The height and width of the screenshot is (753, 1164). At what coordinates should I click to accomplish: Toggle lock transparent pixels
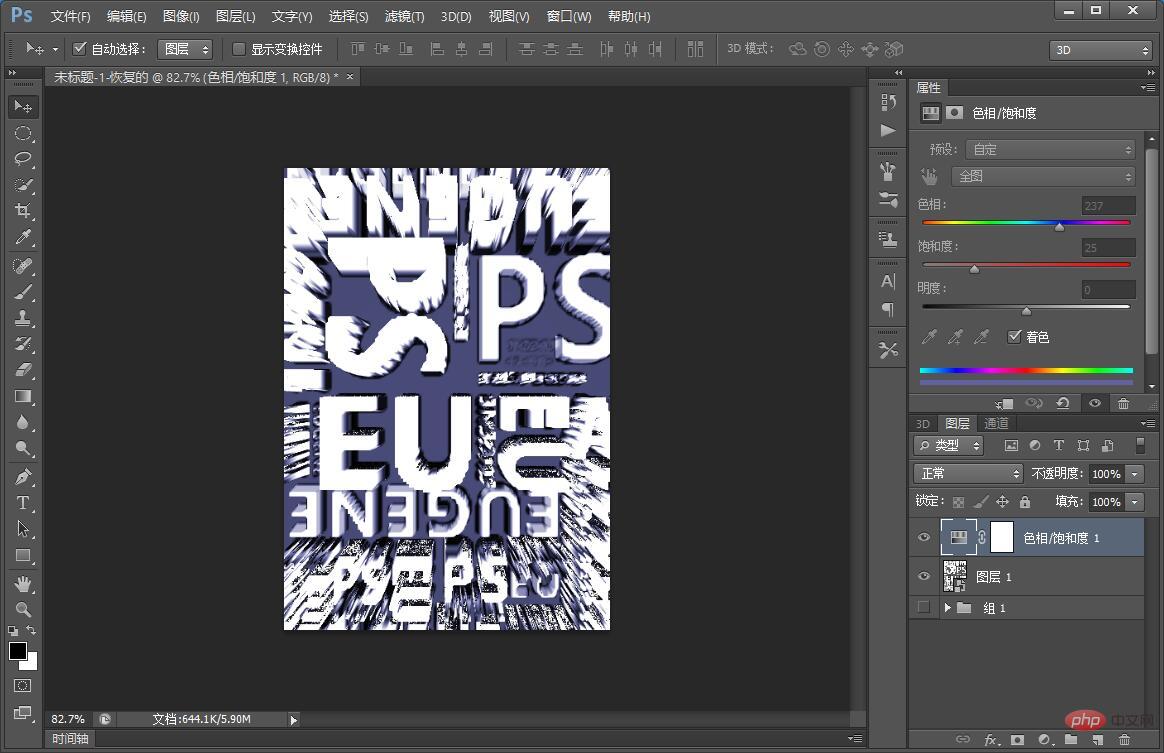pyautogui.click(x=958, y=502)
